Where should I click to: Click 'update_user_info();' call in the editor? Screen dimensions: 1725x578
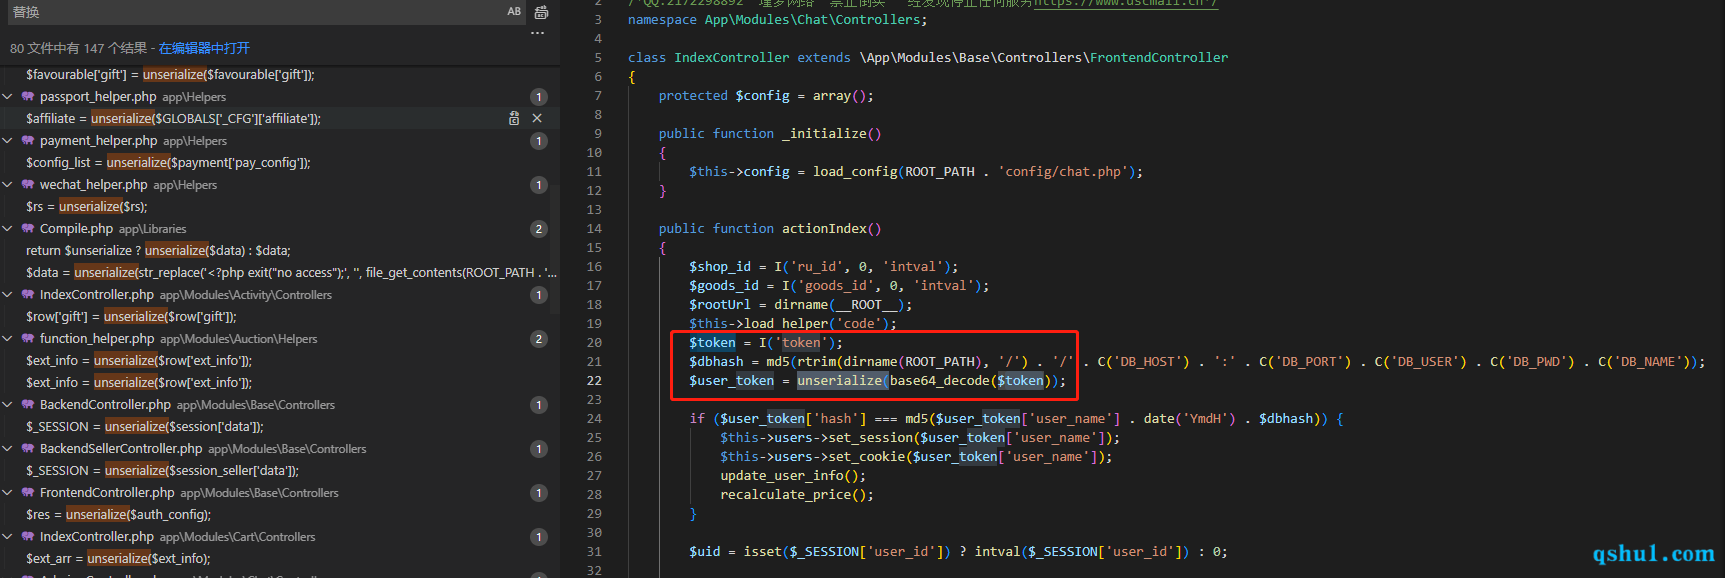tap(793, 475)
